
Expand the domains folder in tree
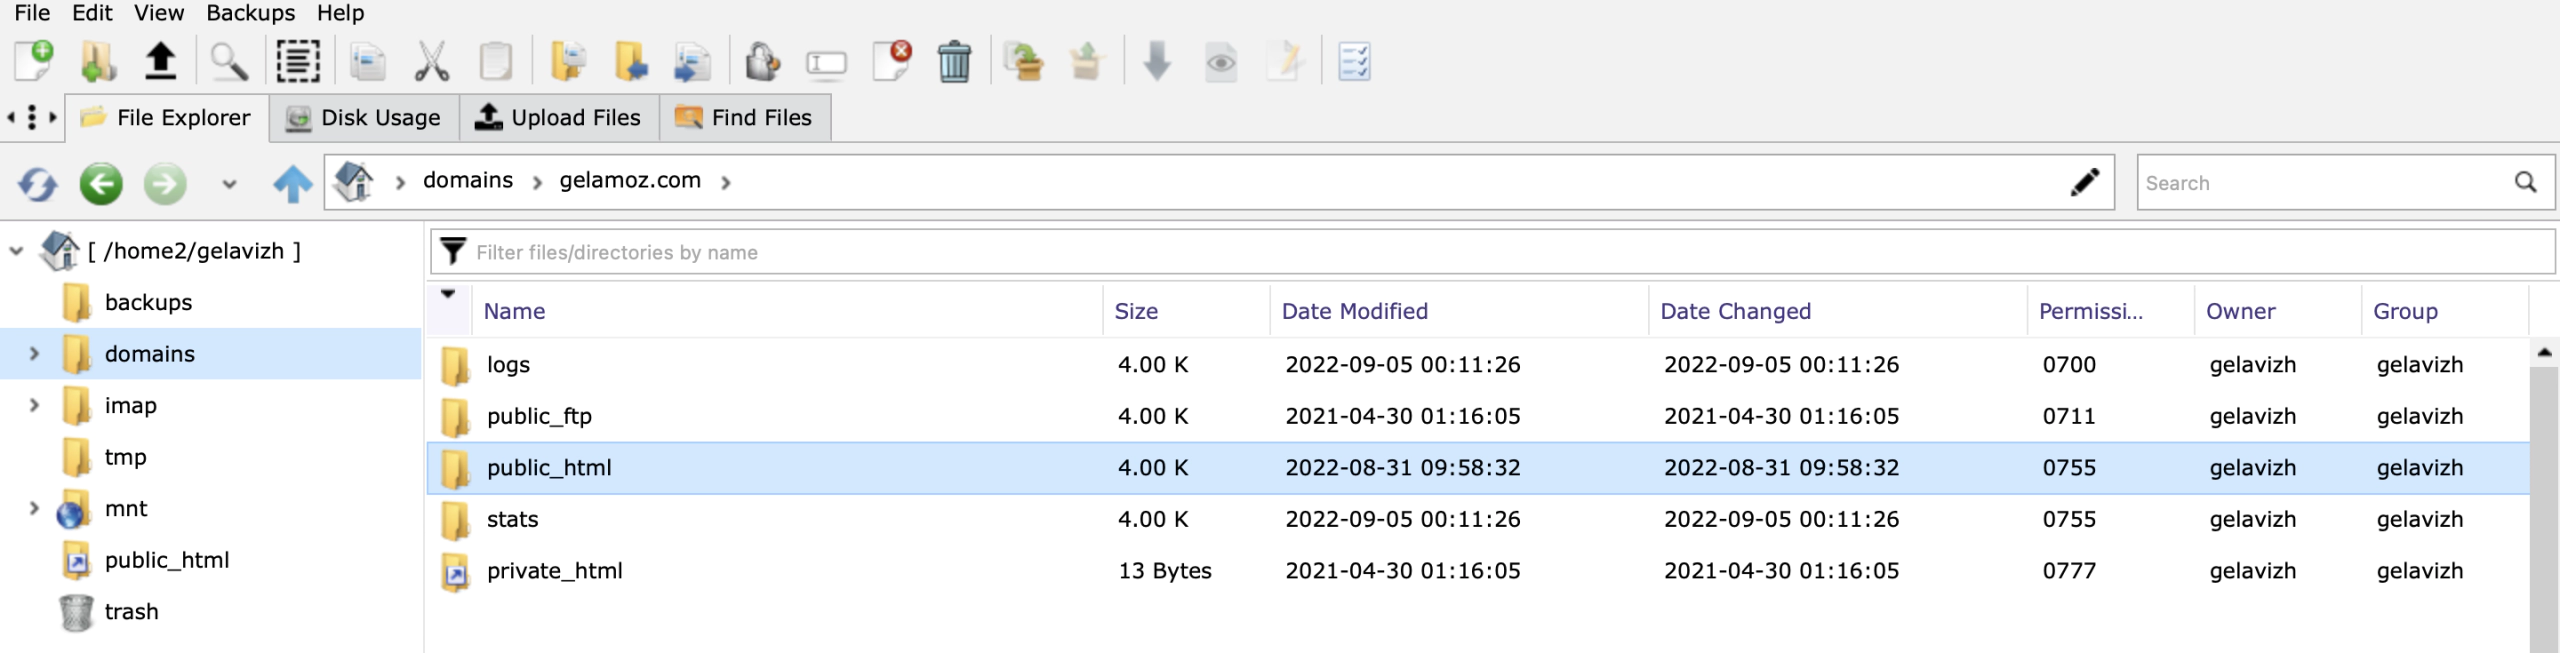(34, 353)
